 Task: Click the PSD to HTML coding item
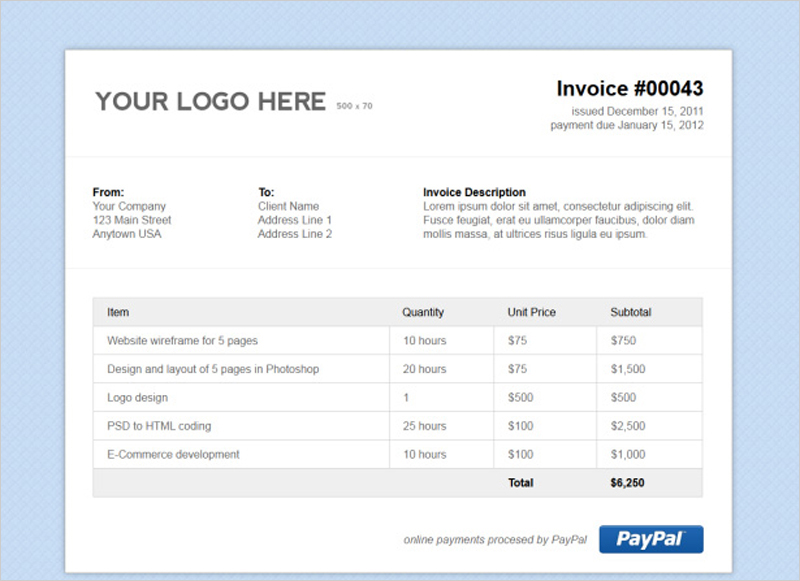coord(159,426)
